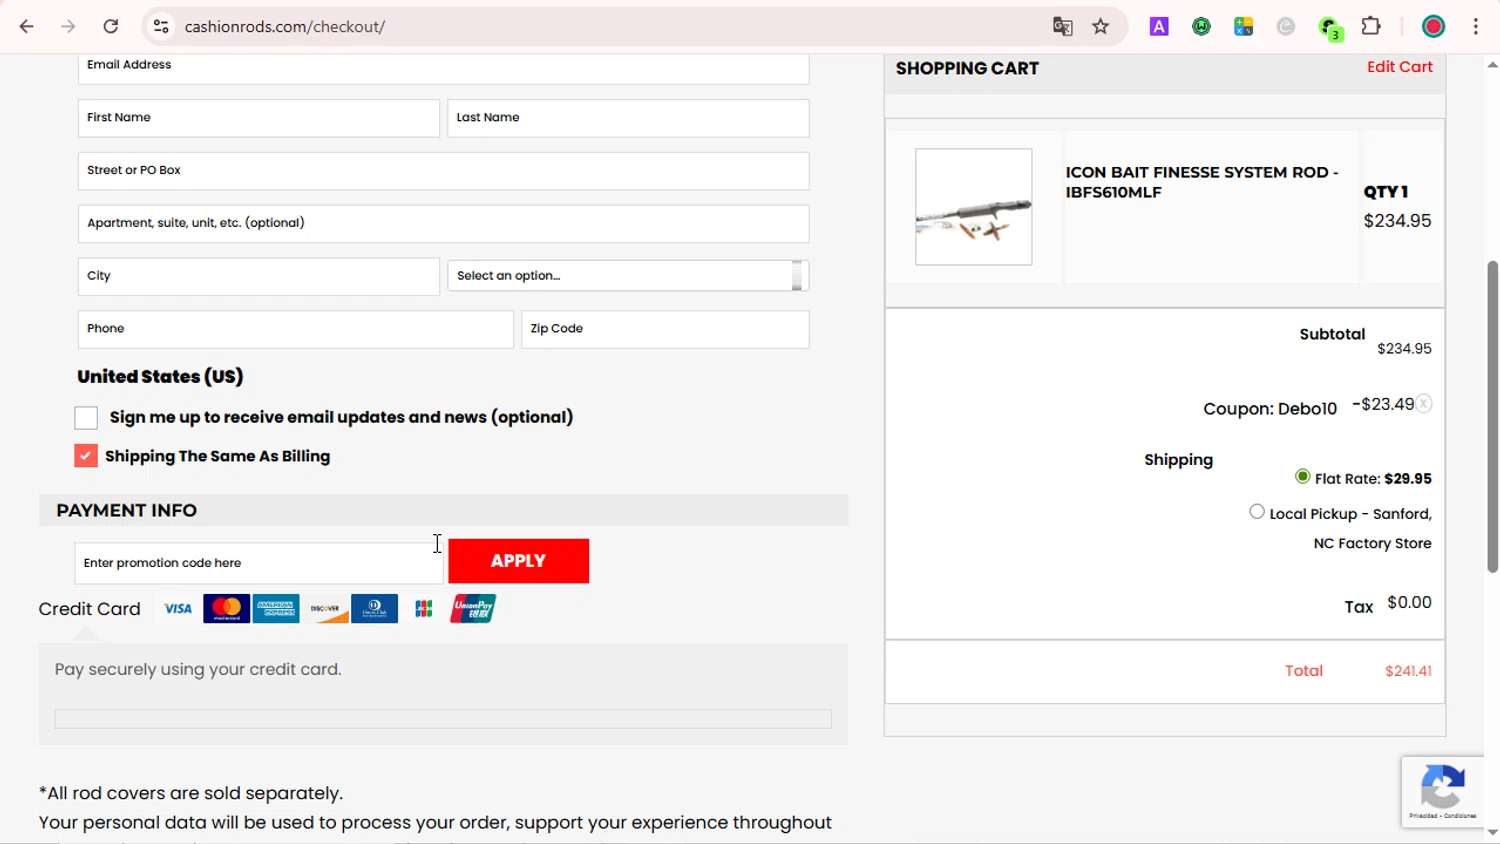Open site information icon in address bar
The image size is (1500, 844).
[x=161, y=27]
